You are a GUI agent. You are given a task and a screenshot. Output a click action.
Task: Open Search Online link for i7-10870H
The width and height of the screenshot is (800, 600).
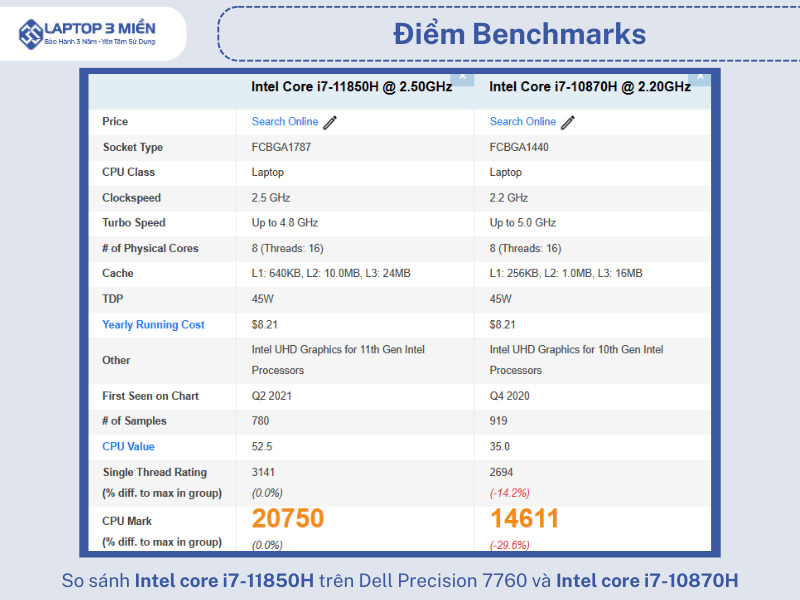pos(523,122)
